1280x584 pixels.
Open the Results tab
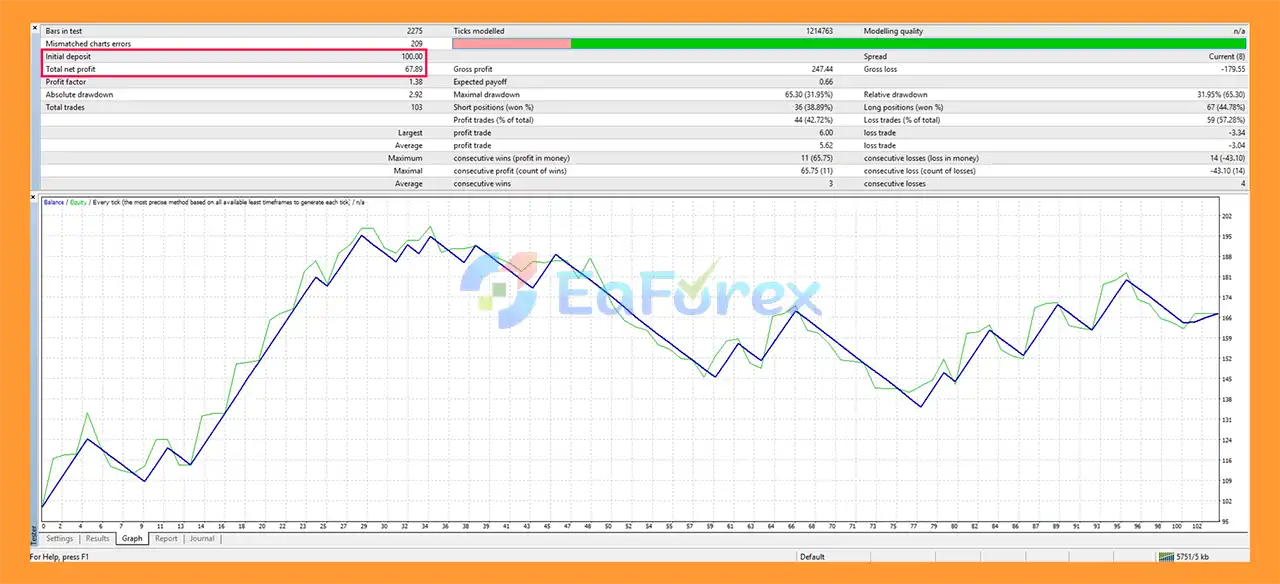coord(98,539)
